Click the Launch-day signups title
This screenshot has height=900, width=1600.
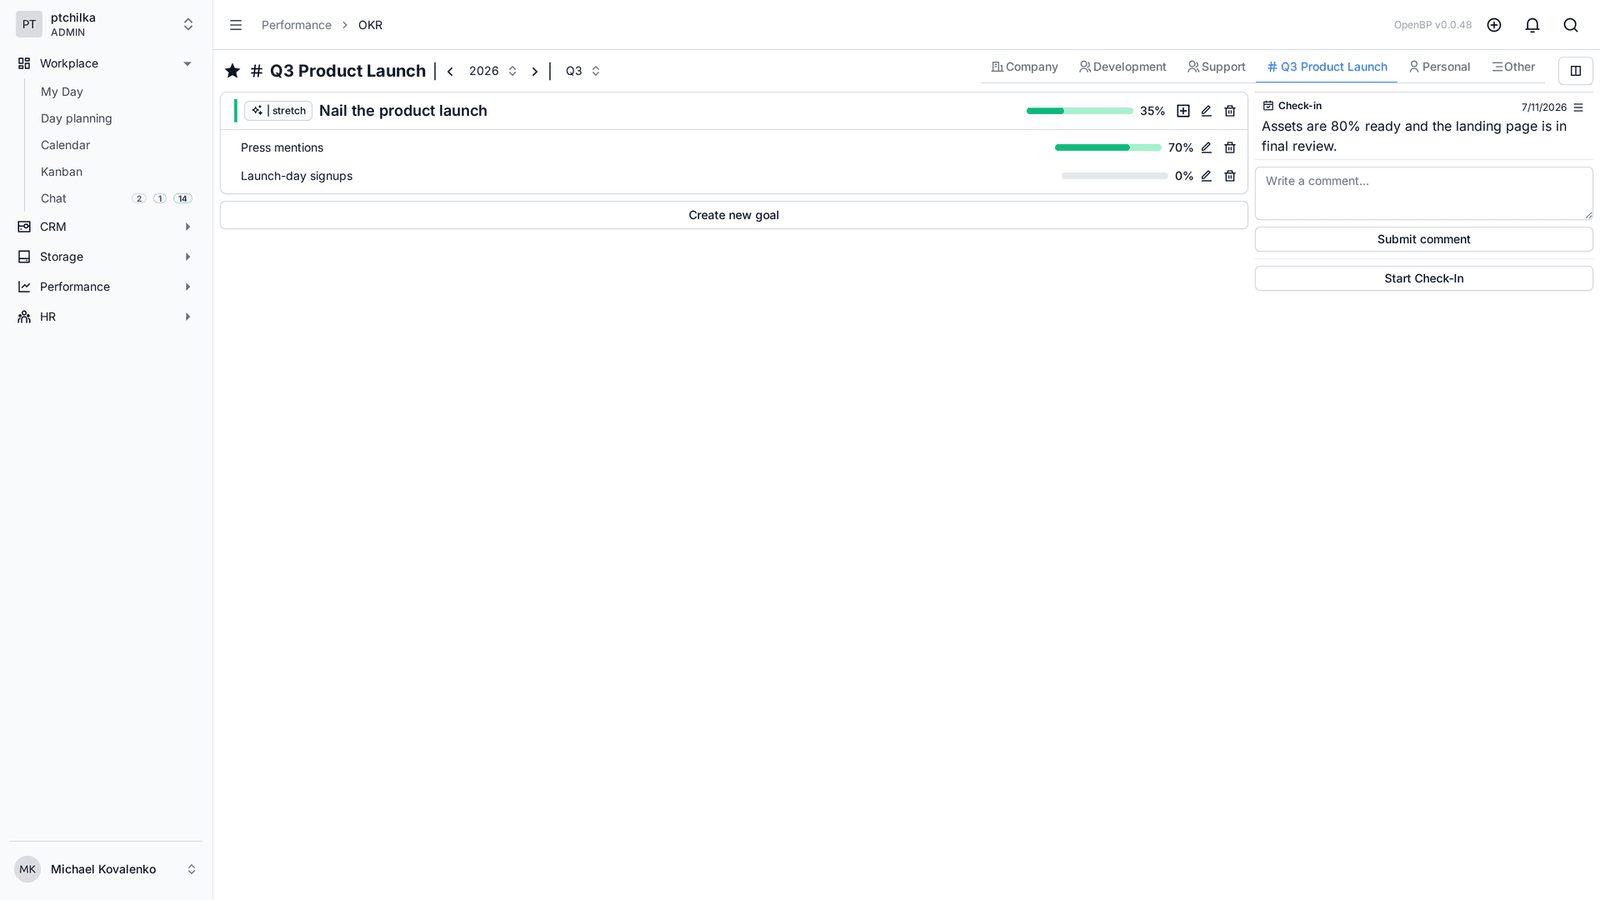(296, 176)
